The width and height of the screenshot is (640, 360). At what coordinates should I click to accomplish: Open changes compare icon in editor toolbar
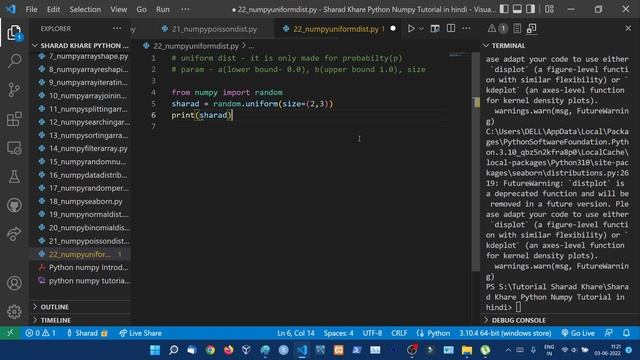tap(435, 29)
